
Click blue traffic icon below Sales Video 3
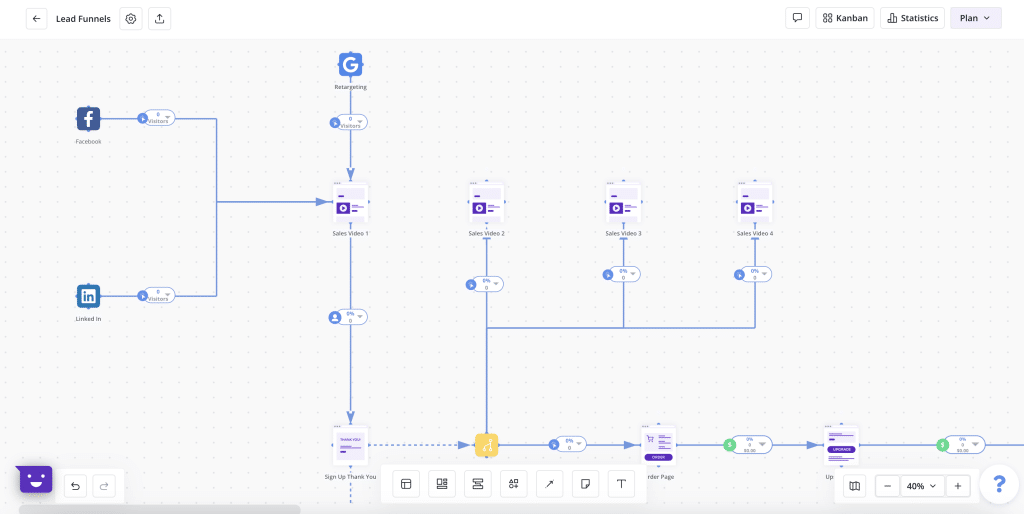tap(607, 274)
